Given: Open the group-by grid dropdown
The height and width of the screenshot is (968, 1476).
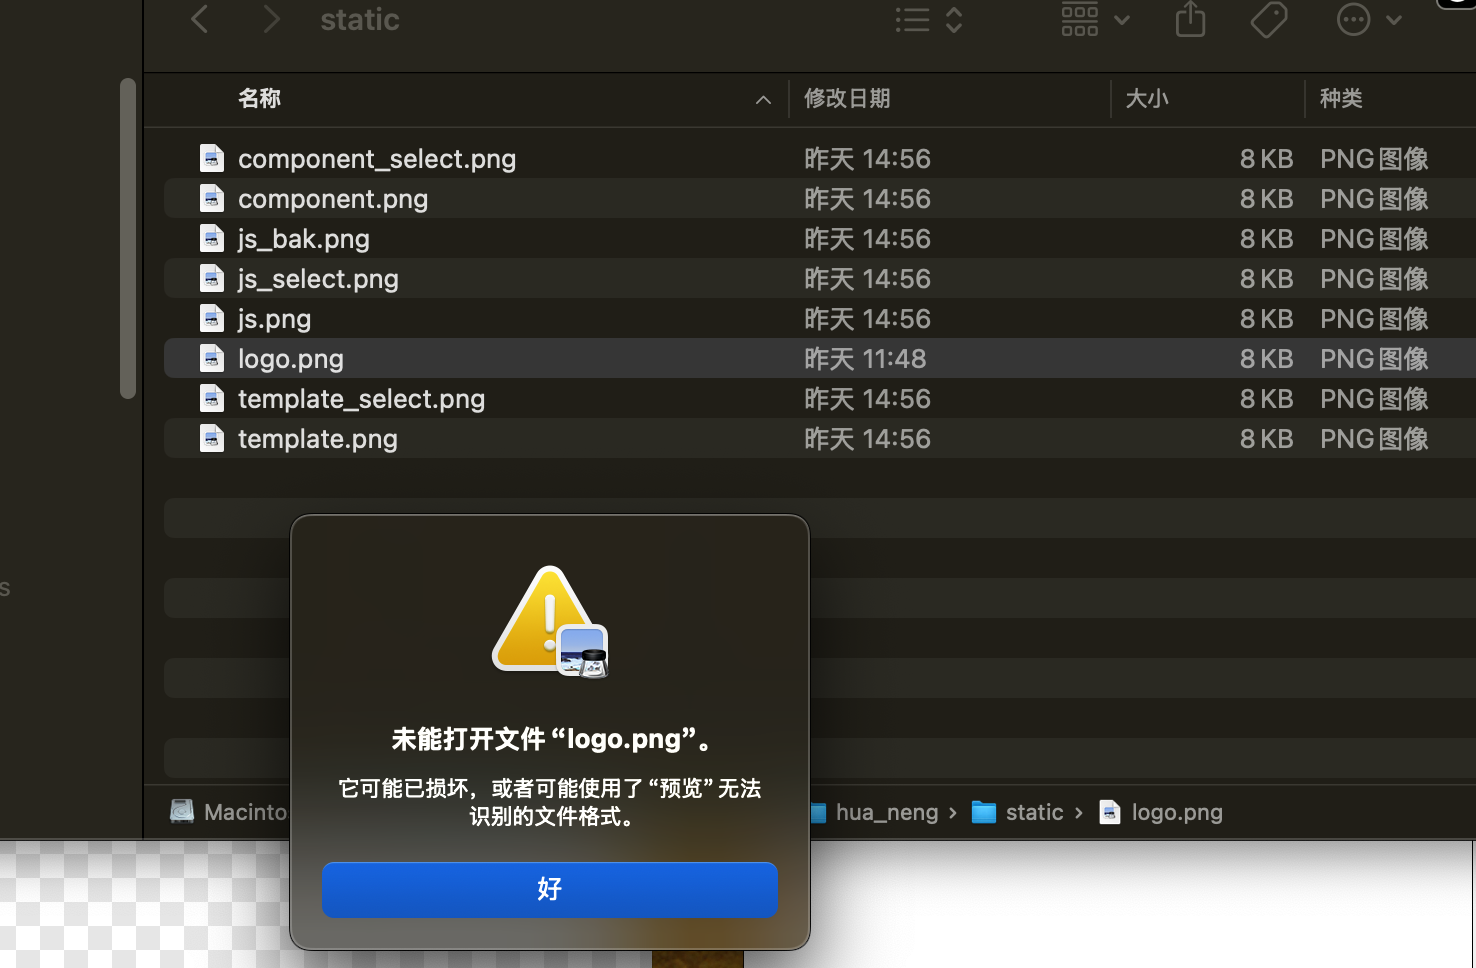Looking at the screenshot, I should 1094,19.
